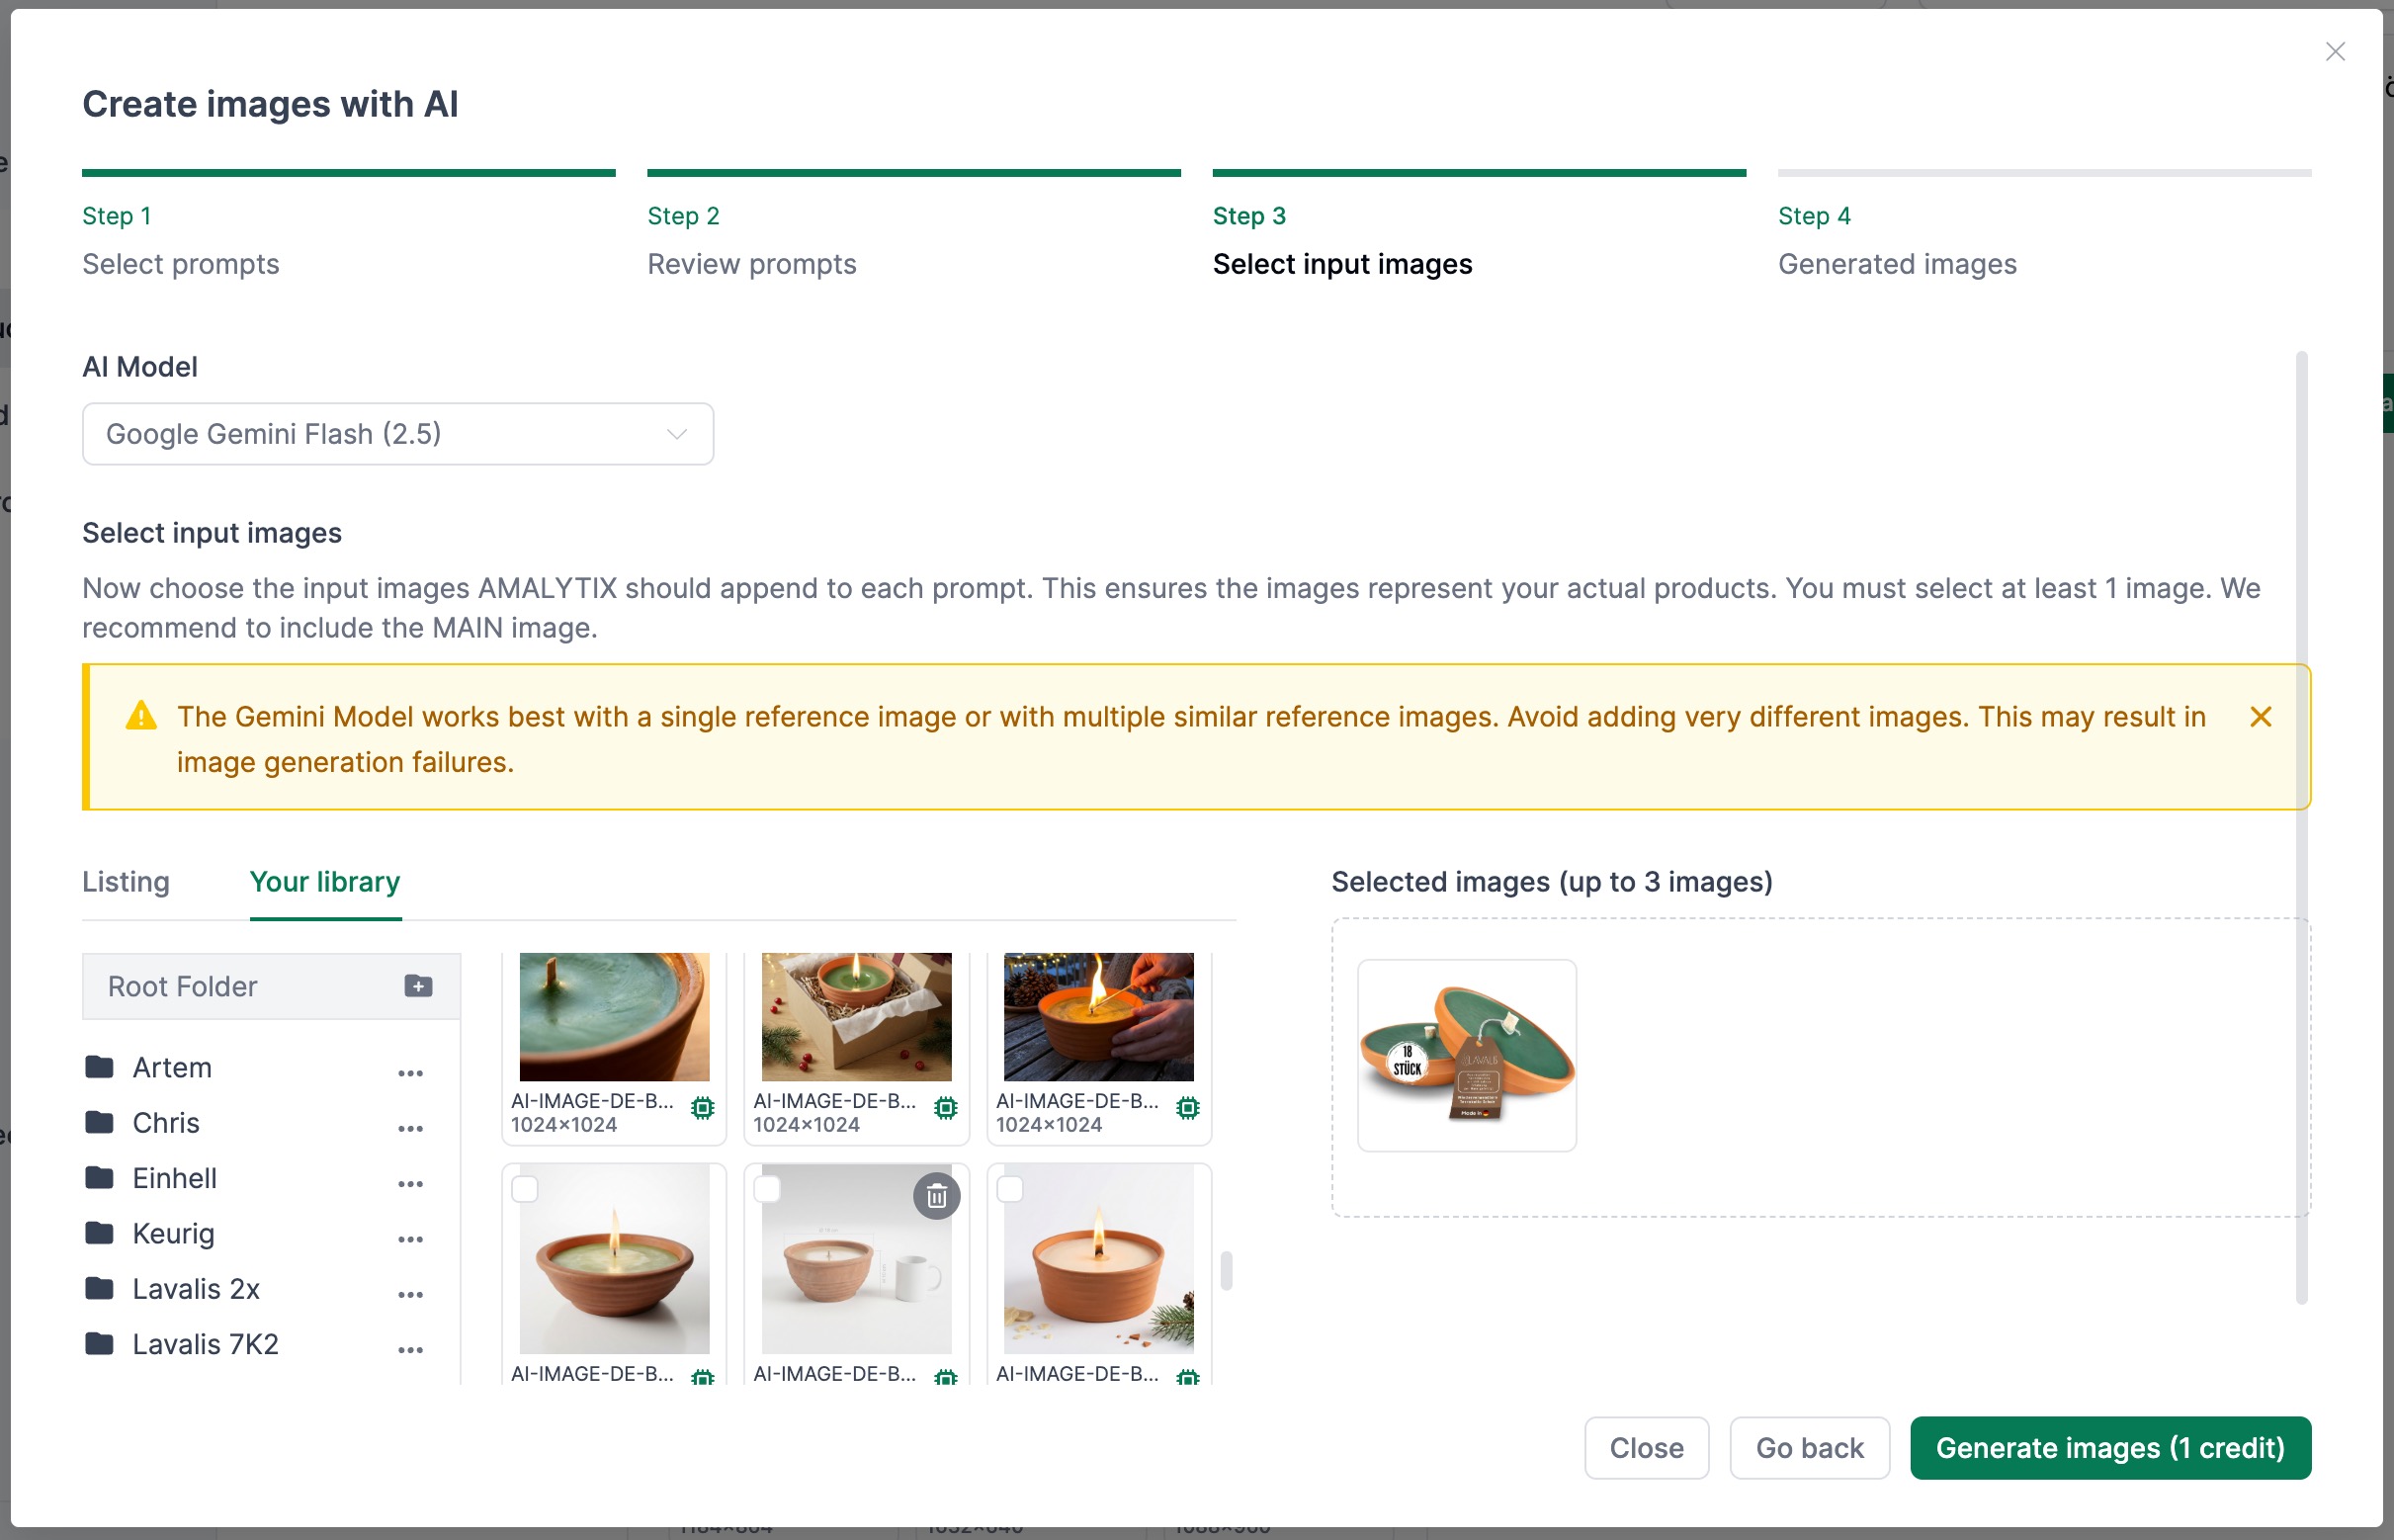The height and width of the screenshot is (1540, 2394).
Task: Open the three-dot menu for Einhell folder
Action: click(410, 1184)
